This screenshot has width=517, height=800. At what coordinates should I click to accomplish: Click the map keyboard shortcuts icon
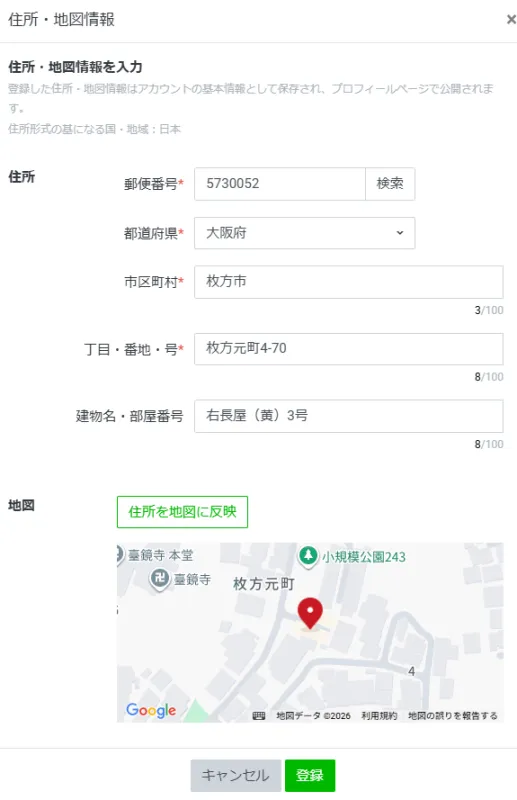(259, 716)
